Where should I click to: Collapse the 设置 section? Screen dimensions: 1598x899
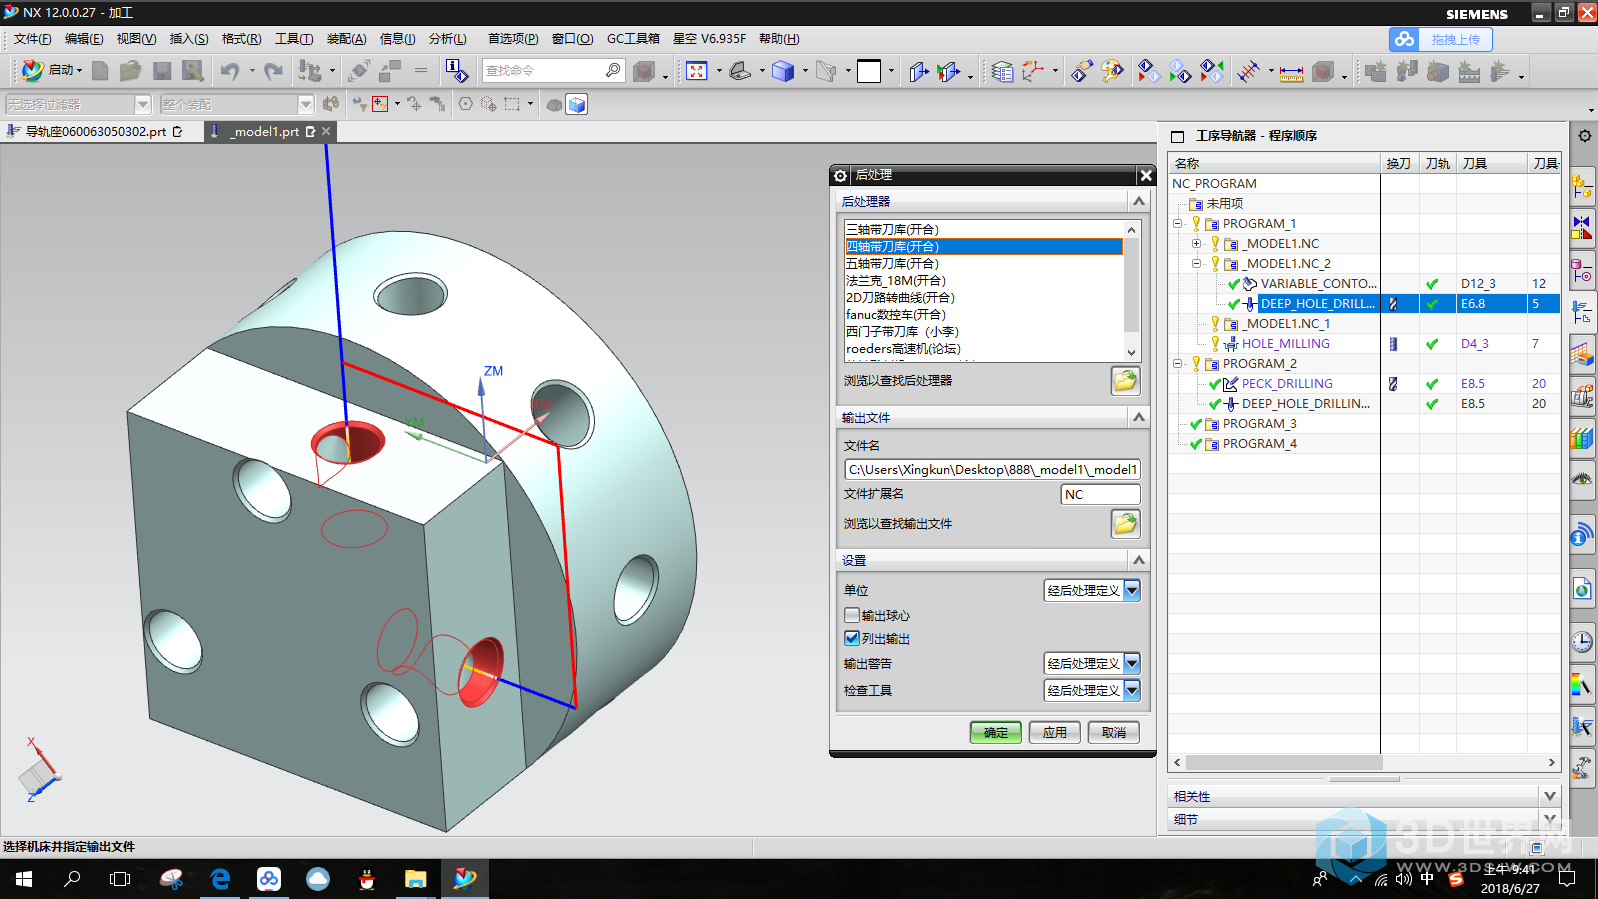(1138, 560)
